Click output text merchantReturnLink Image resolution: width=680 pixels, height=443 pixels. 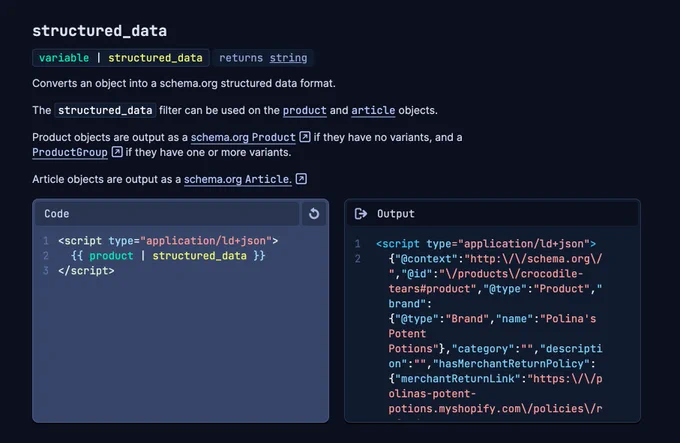point(457,379)
